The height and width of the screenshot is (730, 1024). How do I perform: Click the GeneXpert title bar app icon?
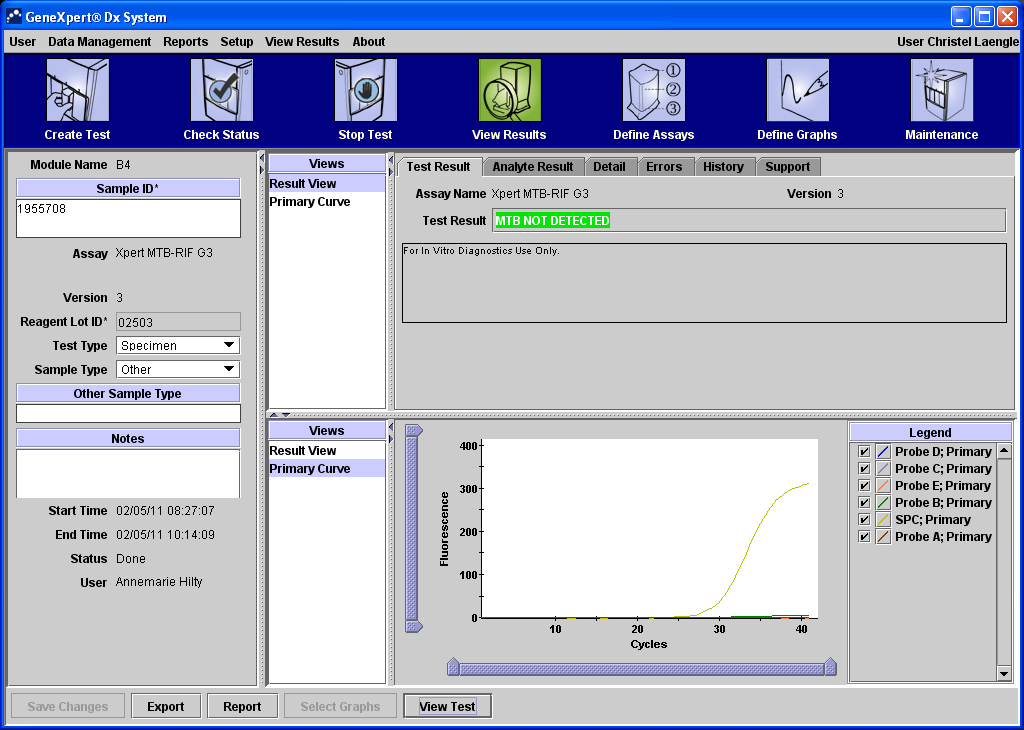tap(14, 17)
